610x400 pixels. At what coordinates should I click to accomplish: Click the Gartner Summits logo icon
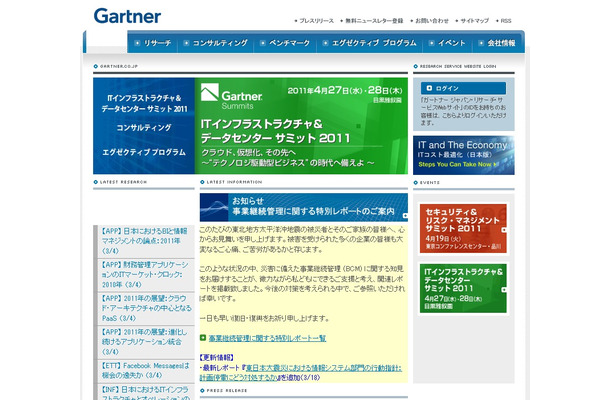210,92
